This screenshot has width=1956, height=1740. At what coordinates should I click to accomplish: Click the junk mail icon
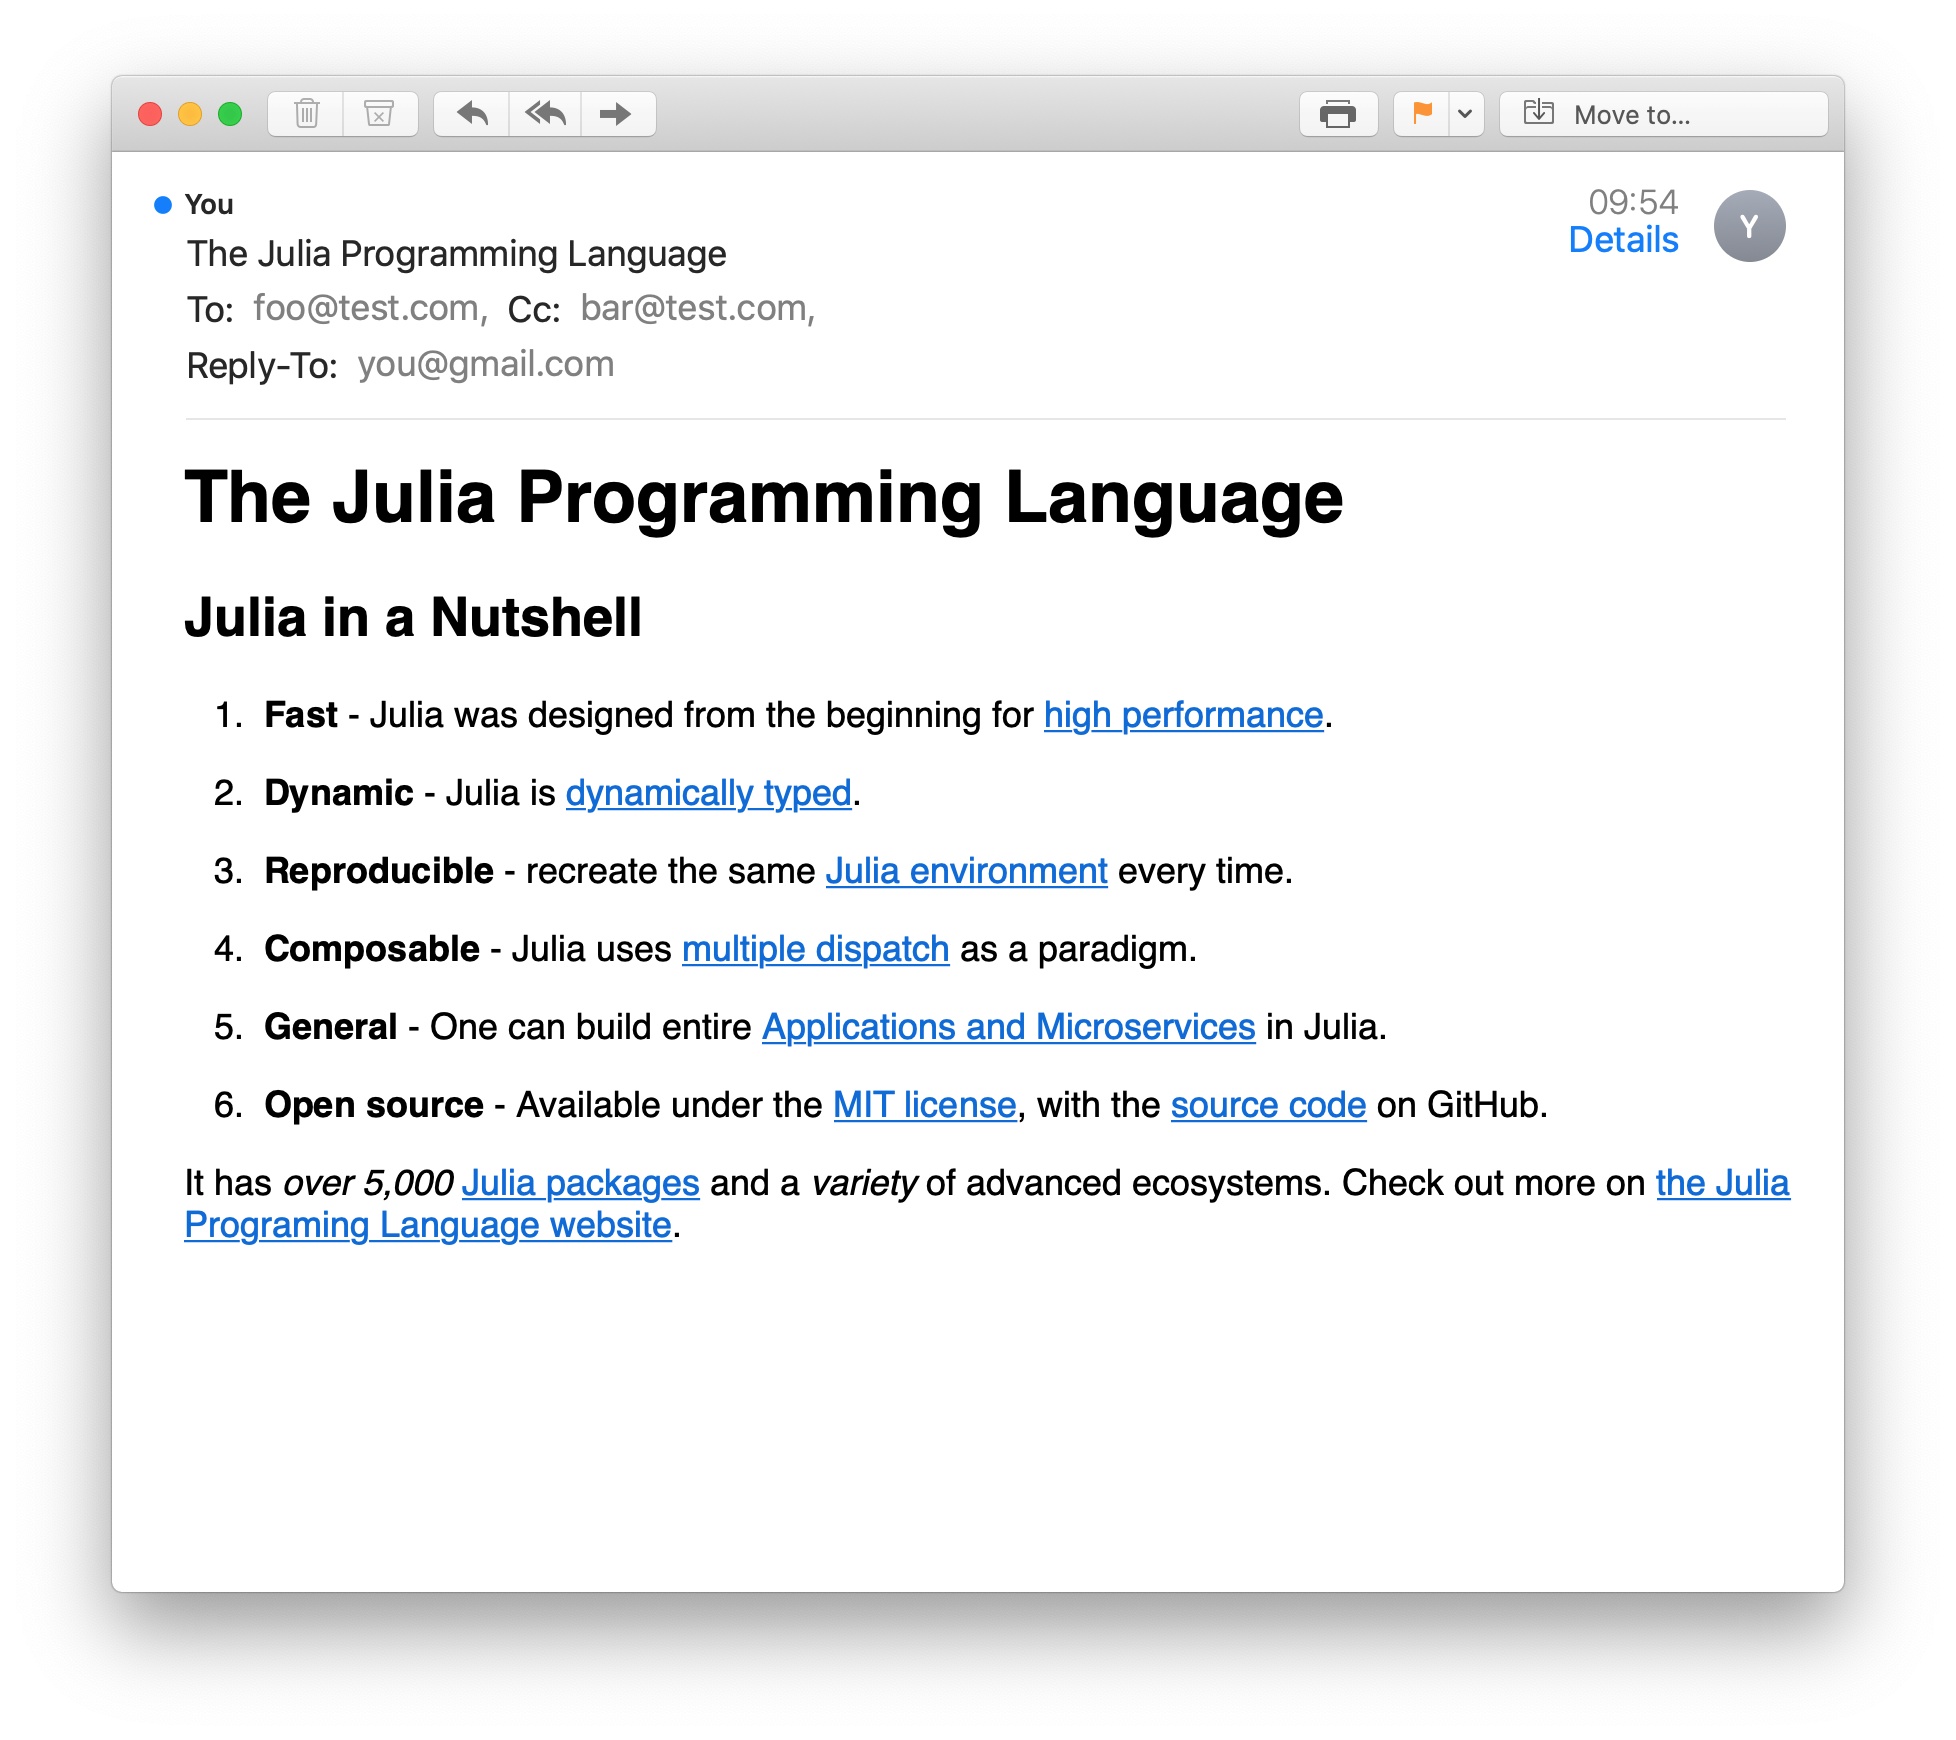coord(379,114)
